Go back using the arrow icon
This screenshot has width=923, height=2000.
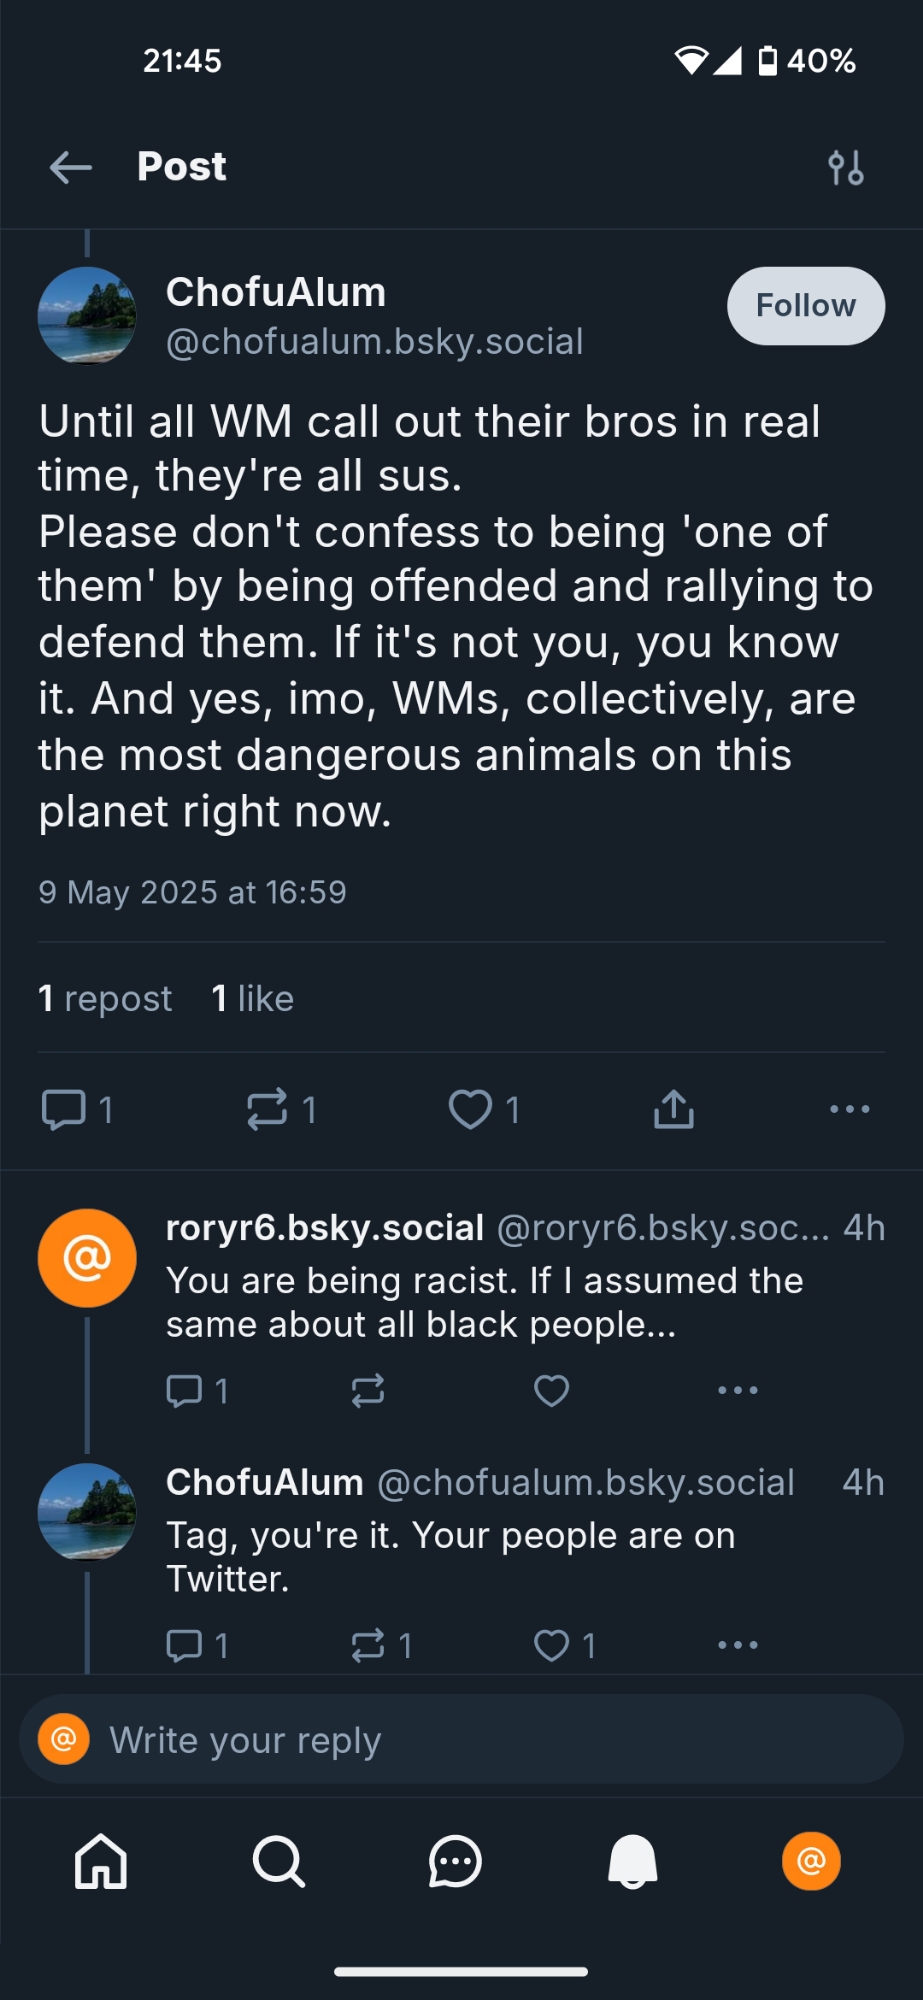click(71, 167)
